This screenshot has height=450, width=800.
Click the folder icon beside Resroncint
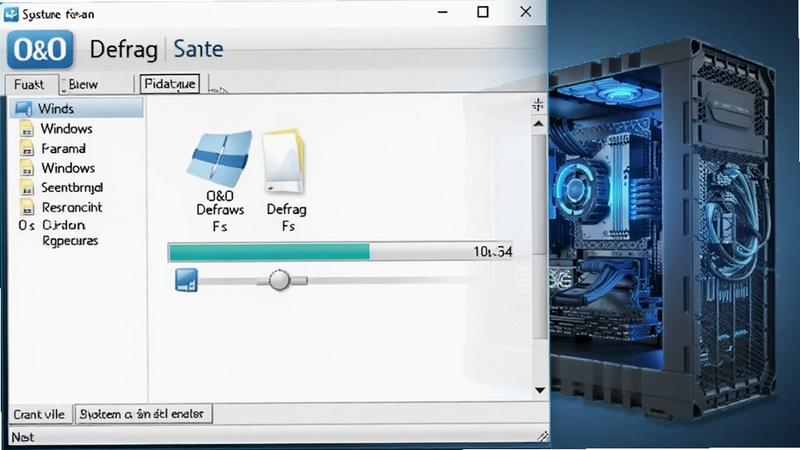[27, 207]
